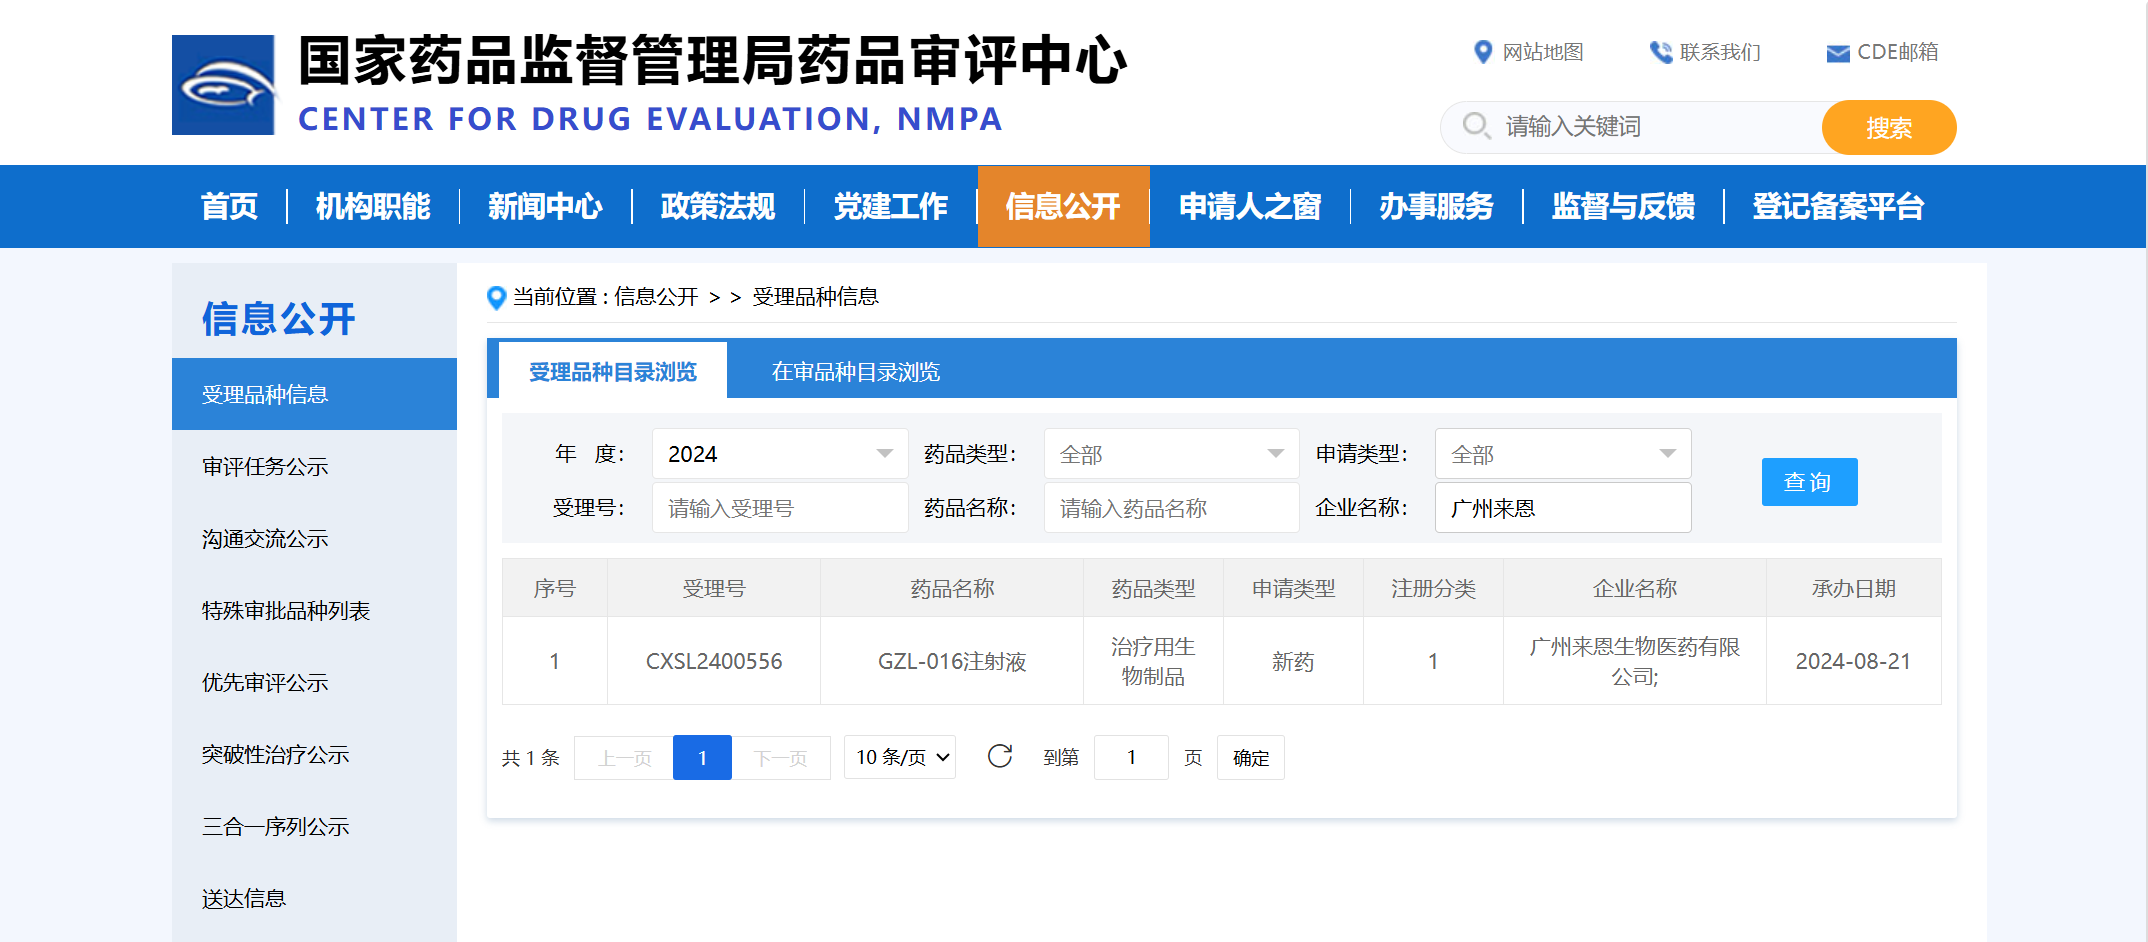
Task: Click 上一页 pagination button
Action: click(624, 757)
